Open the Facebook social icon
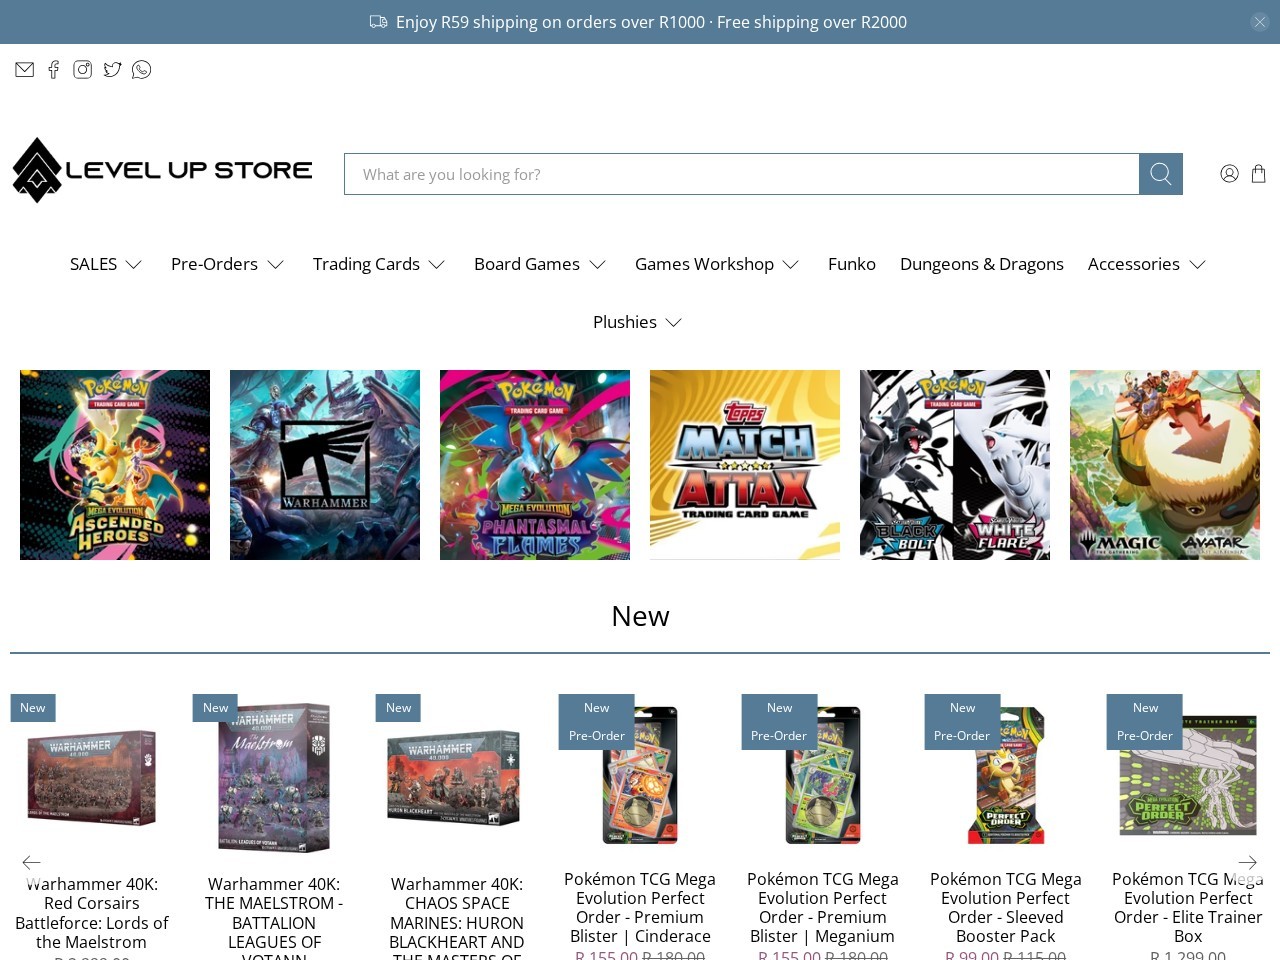The width and height of the screenshot is (1280, 960). 54,69
